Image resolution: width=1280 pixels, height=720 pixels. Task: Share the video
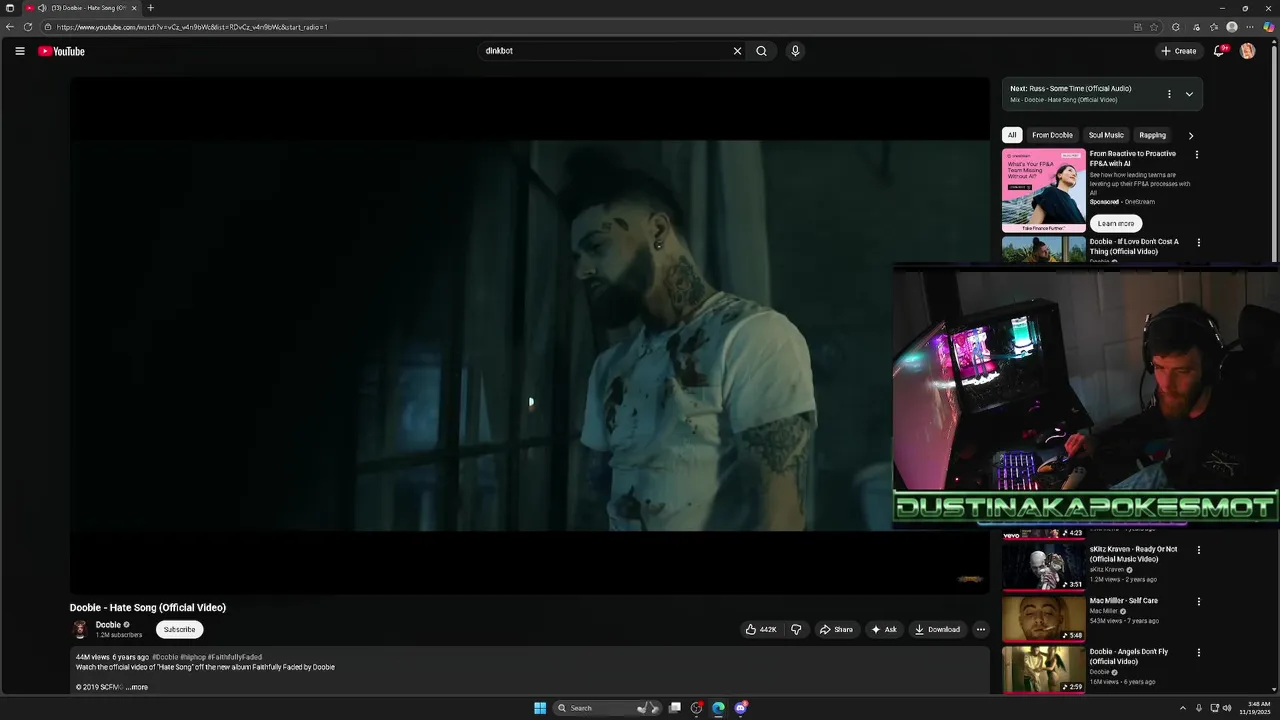(x=836, y=629)
